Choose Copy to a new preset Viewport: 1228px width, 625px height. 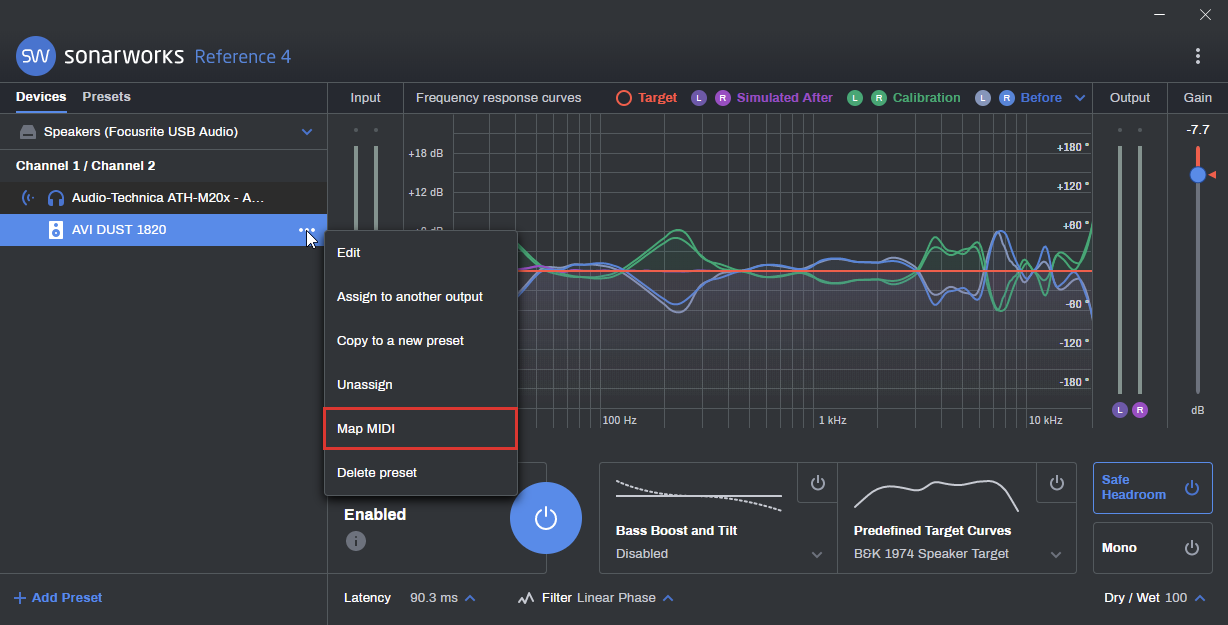tap(421, 341)
